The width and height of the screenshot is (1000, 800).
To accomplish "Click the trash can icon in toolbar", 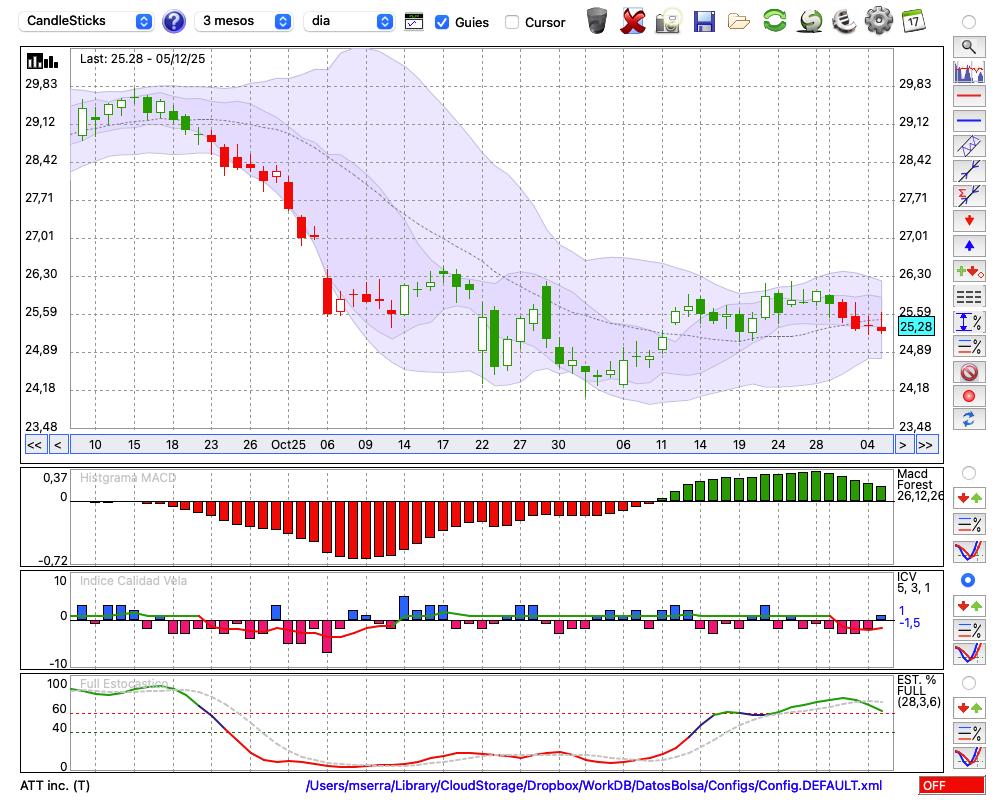I will coord(596,21).
